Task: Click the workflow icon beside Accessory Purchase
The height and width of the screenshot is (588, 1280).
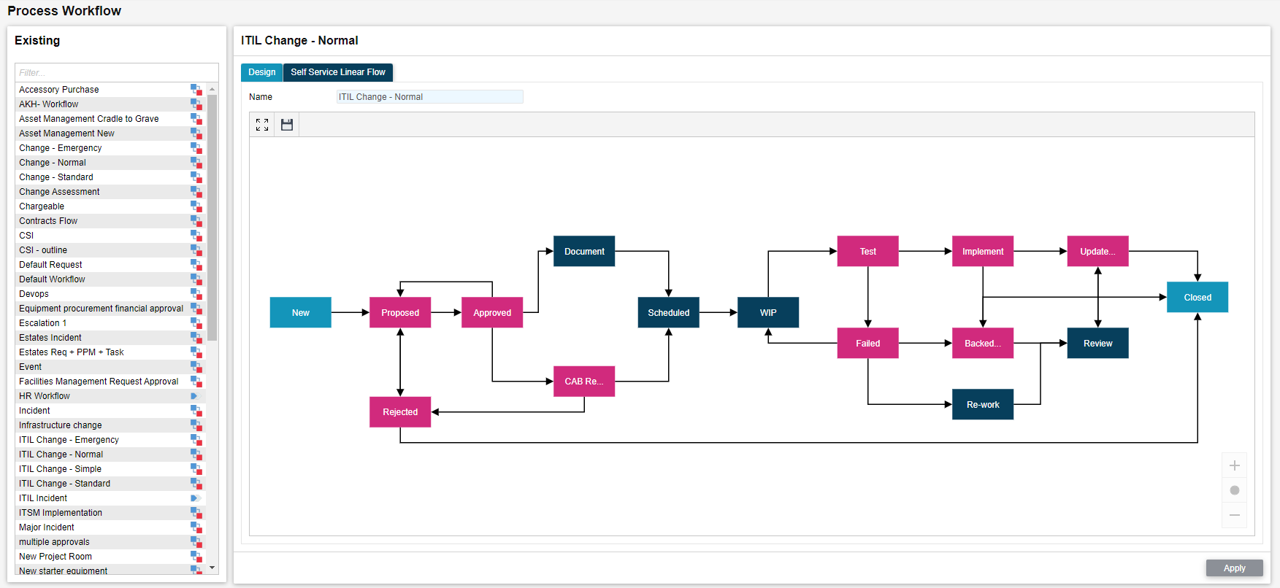Action: (x=196, y=90)
